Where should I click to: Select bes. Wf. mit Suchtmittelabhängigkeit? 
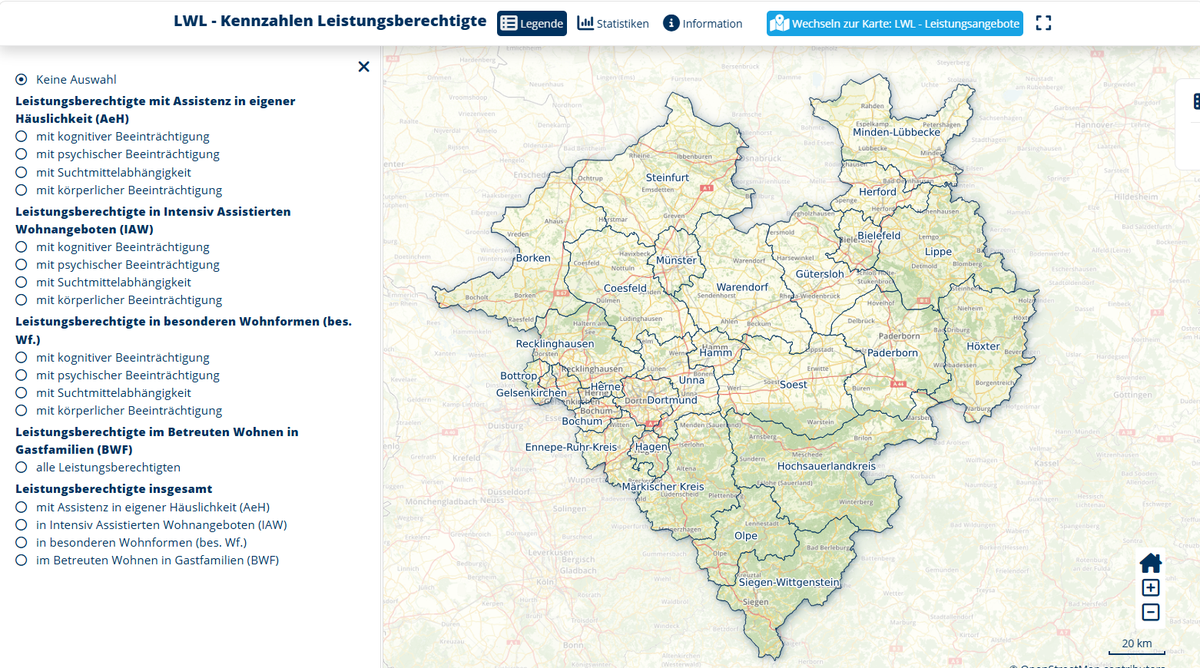coord(21,393)
